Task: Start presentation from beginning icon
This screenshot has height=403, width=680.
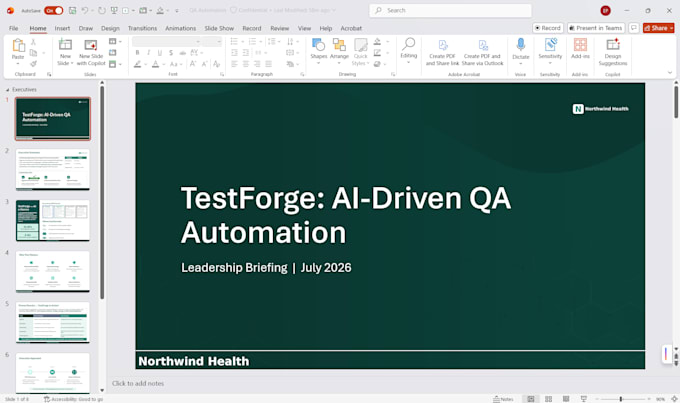Action: coord(114,10)
